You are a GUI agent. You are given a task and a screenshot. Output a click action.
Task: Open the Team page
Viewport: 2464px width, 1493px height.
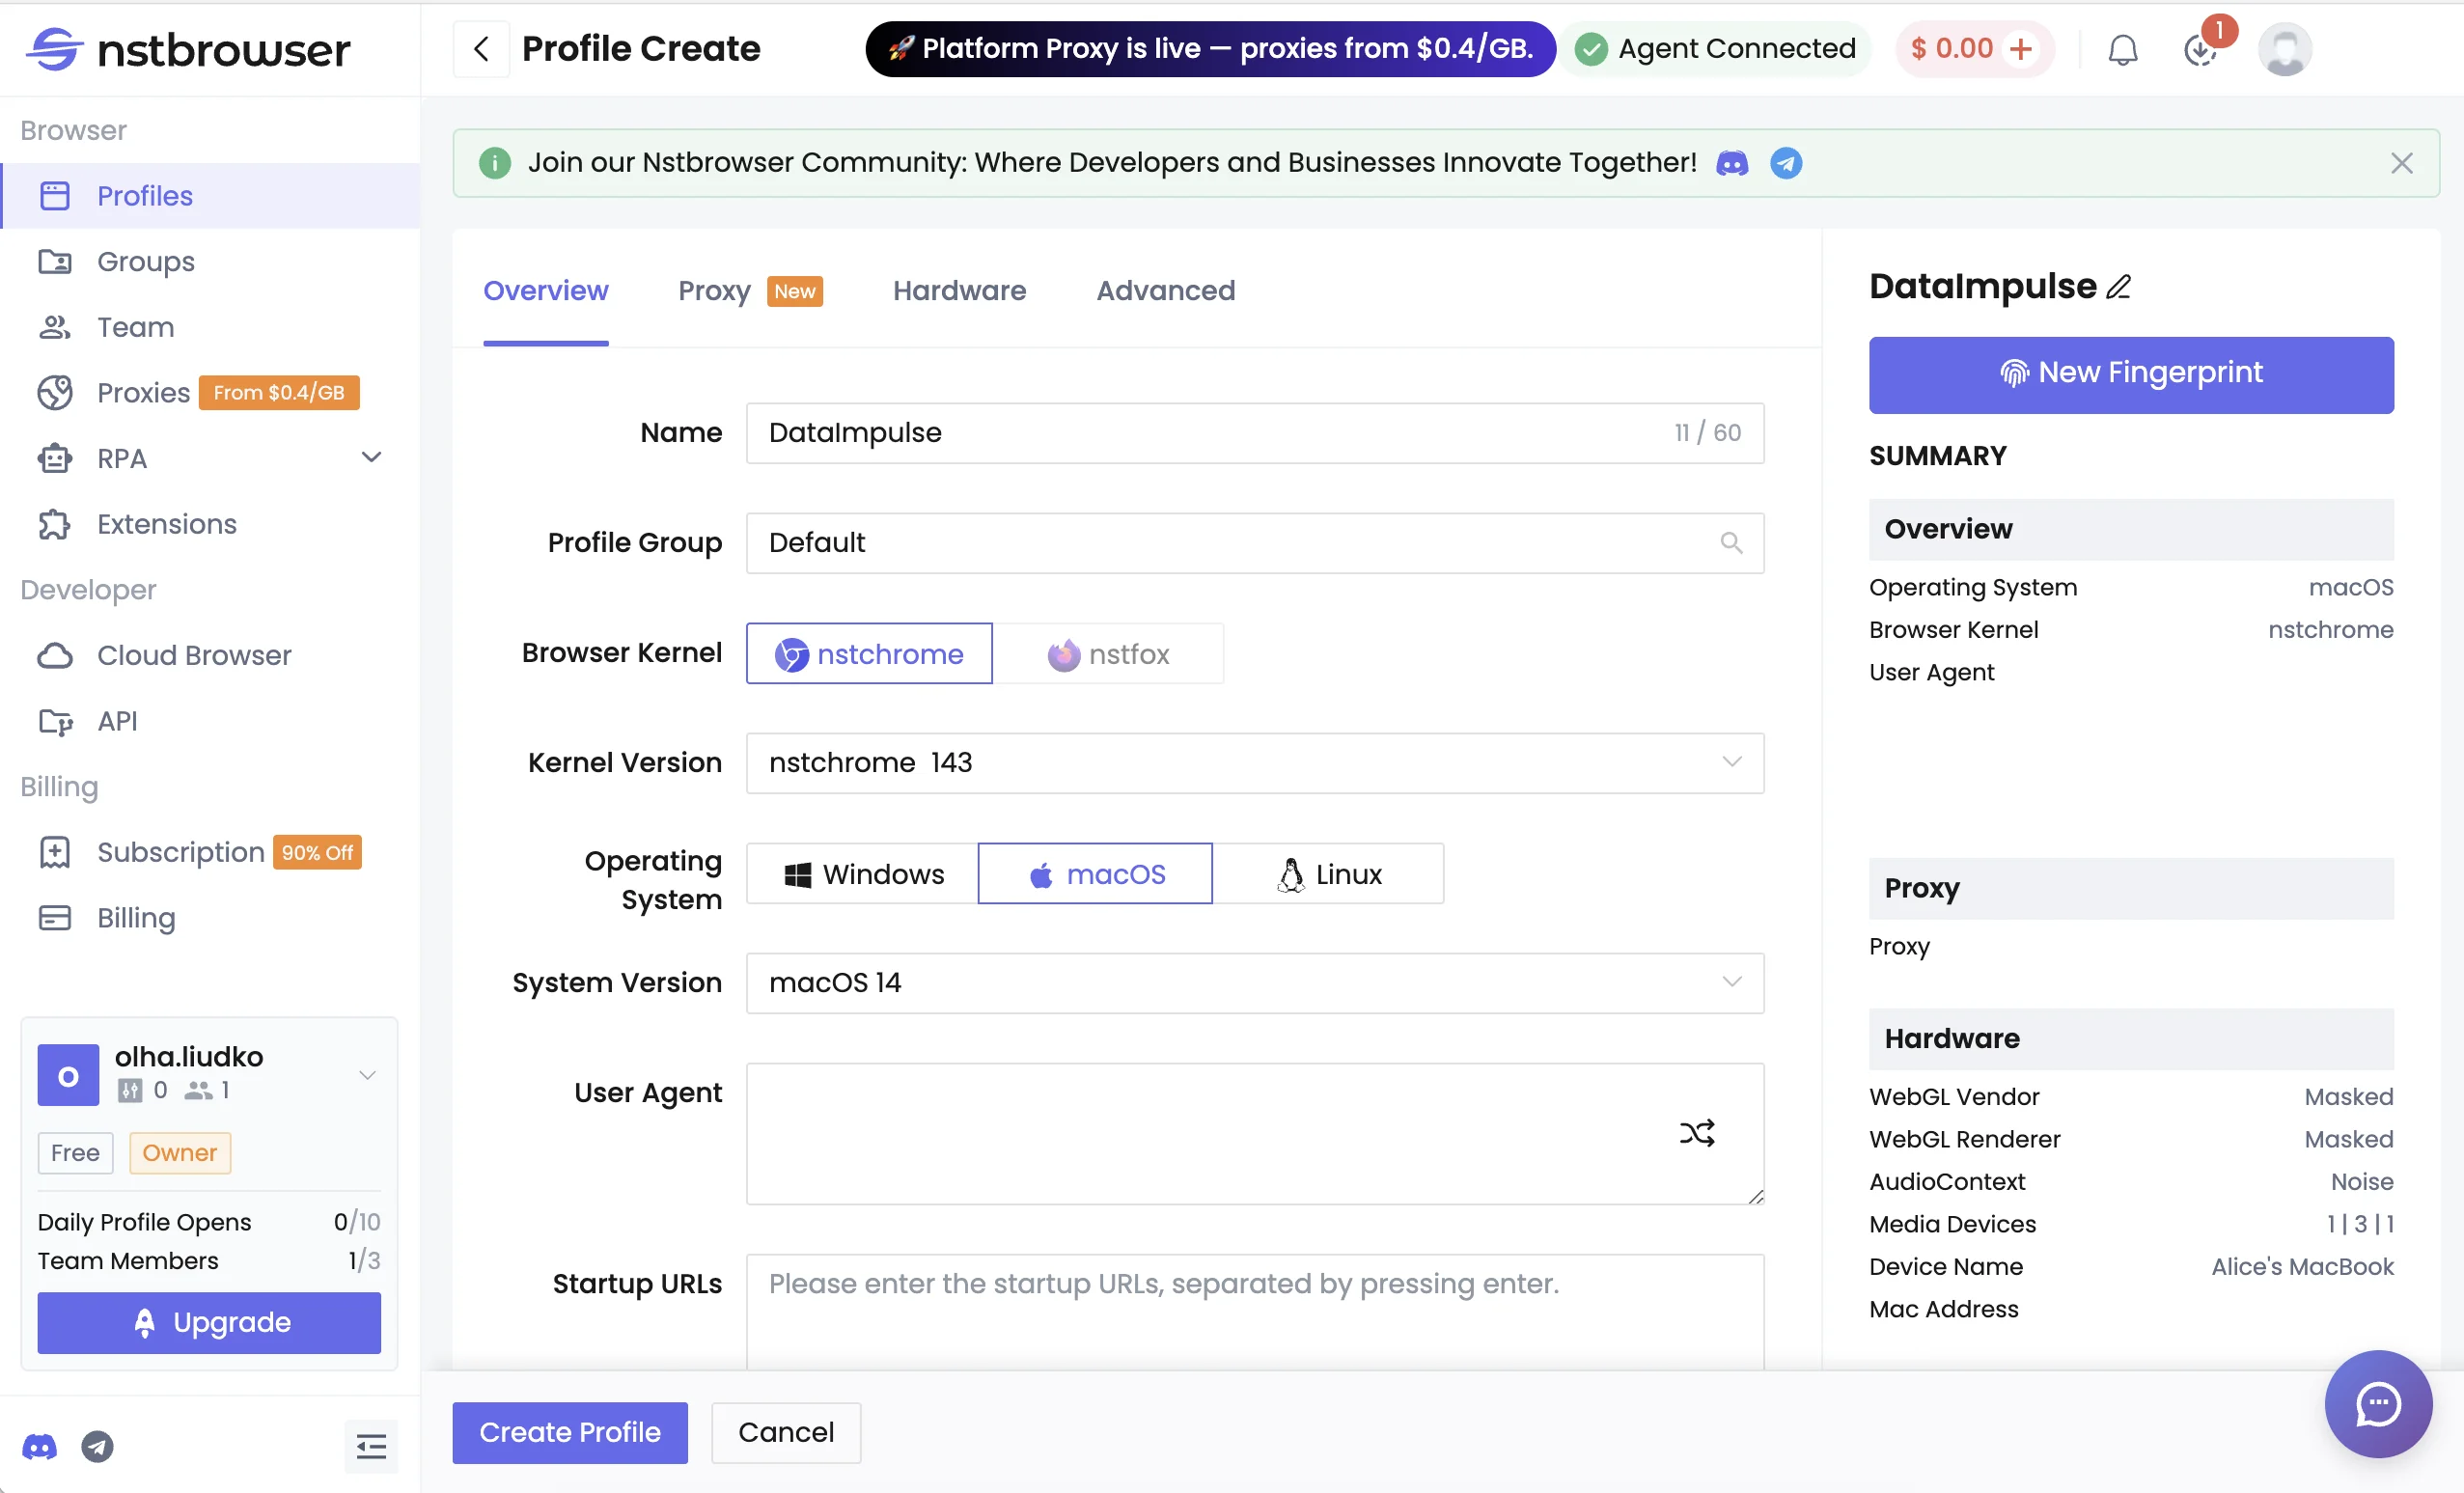[133, 327]
